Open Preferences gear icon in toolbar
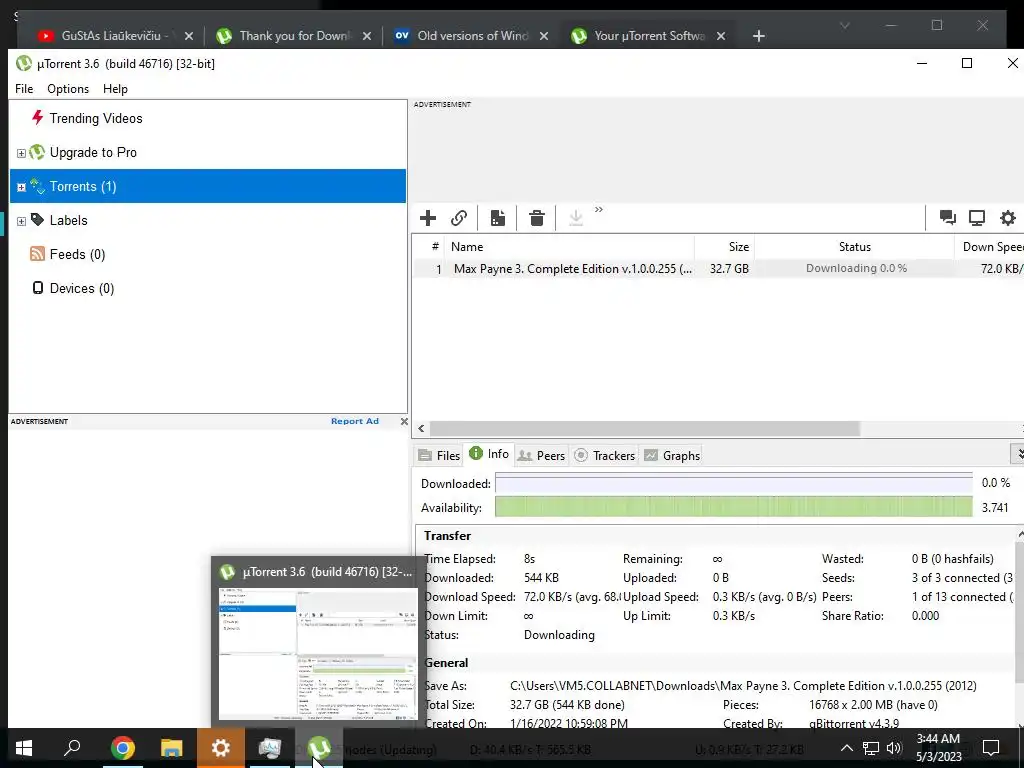Viewport: 1024px width, 768px height. pos(1008,217)
